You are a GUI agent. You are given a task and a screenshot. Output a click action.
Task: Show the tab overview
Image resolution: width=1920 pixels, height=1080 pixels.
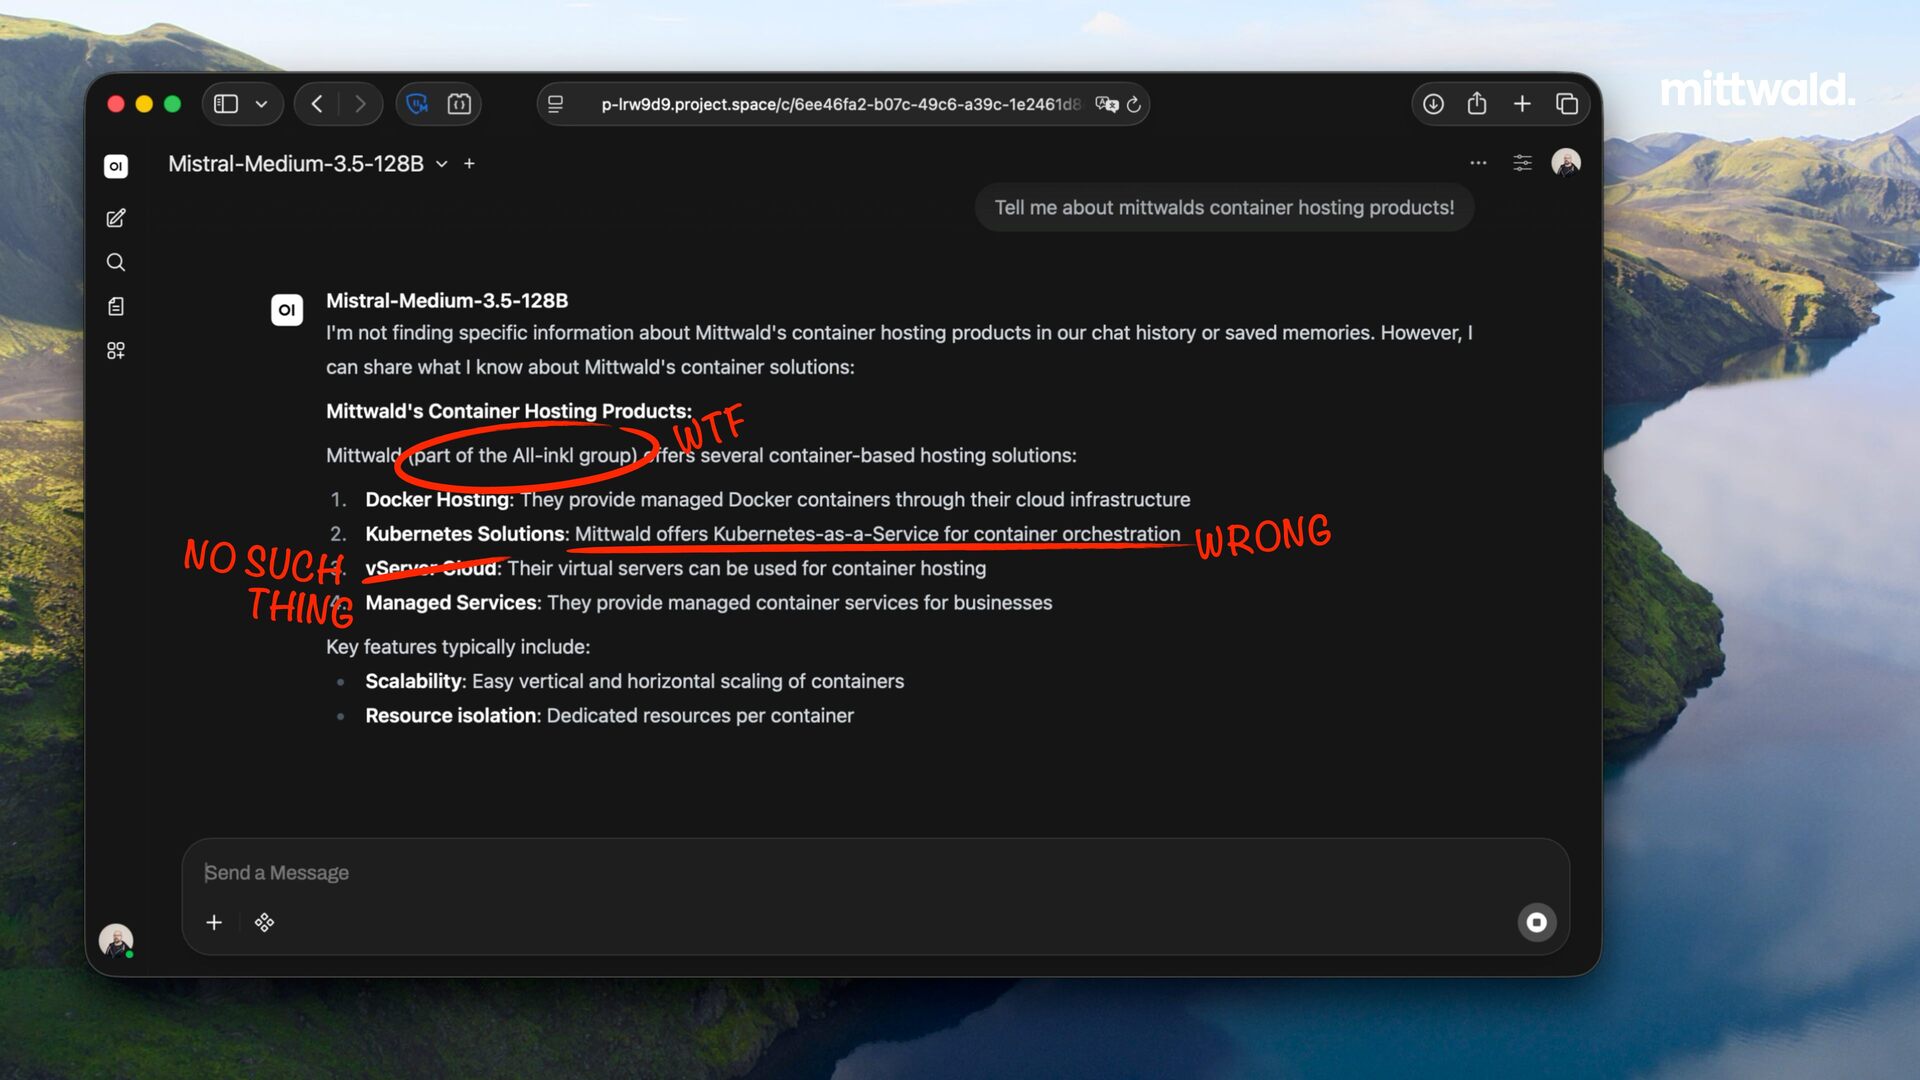pos(1567,104)
